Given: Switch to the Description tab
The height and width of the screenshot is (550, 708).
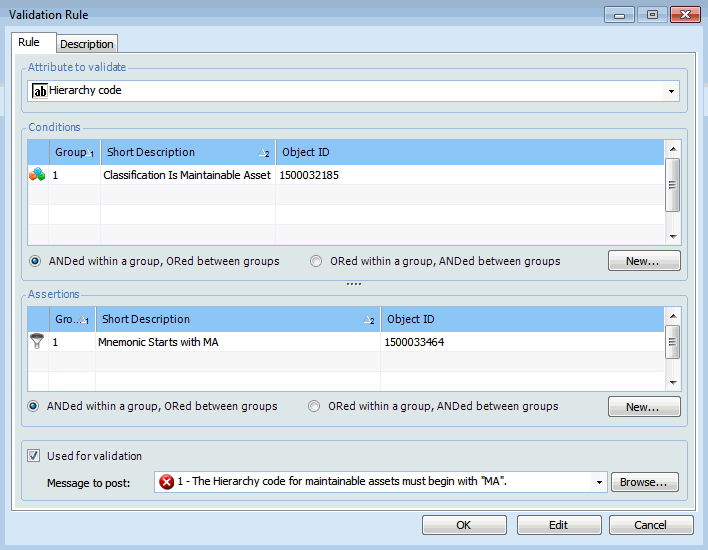Looking at the screenshot, I should (x=87, y=44).
